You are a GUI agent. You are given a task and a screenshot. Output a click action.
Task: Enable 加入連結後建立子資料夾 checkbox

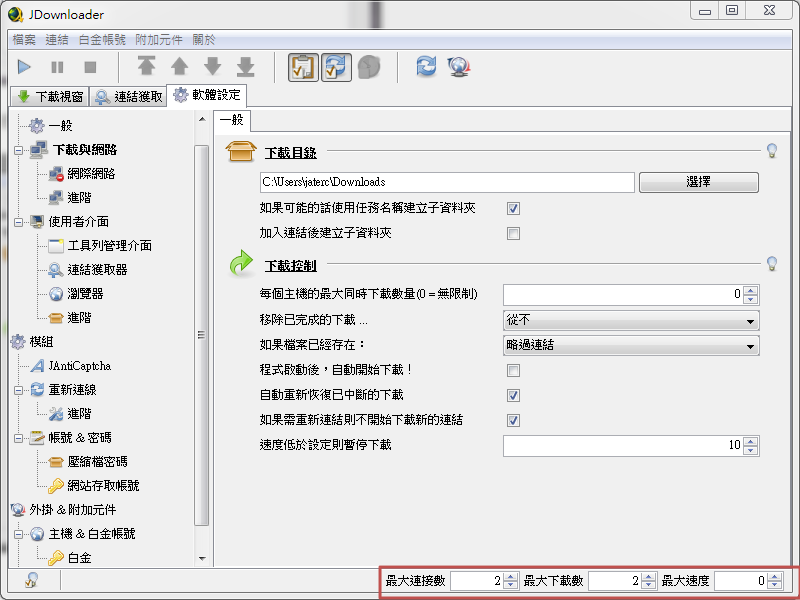coord(513,233)
